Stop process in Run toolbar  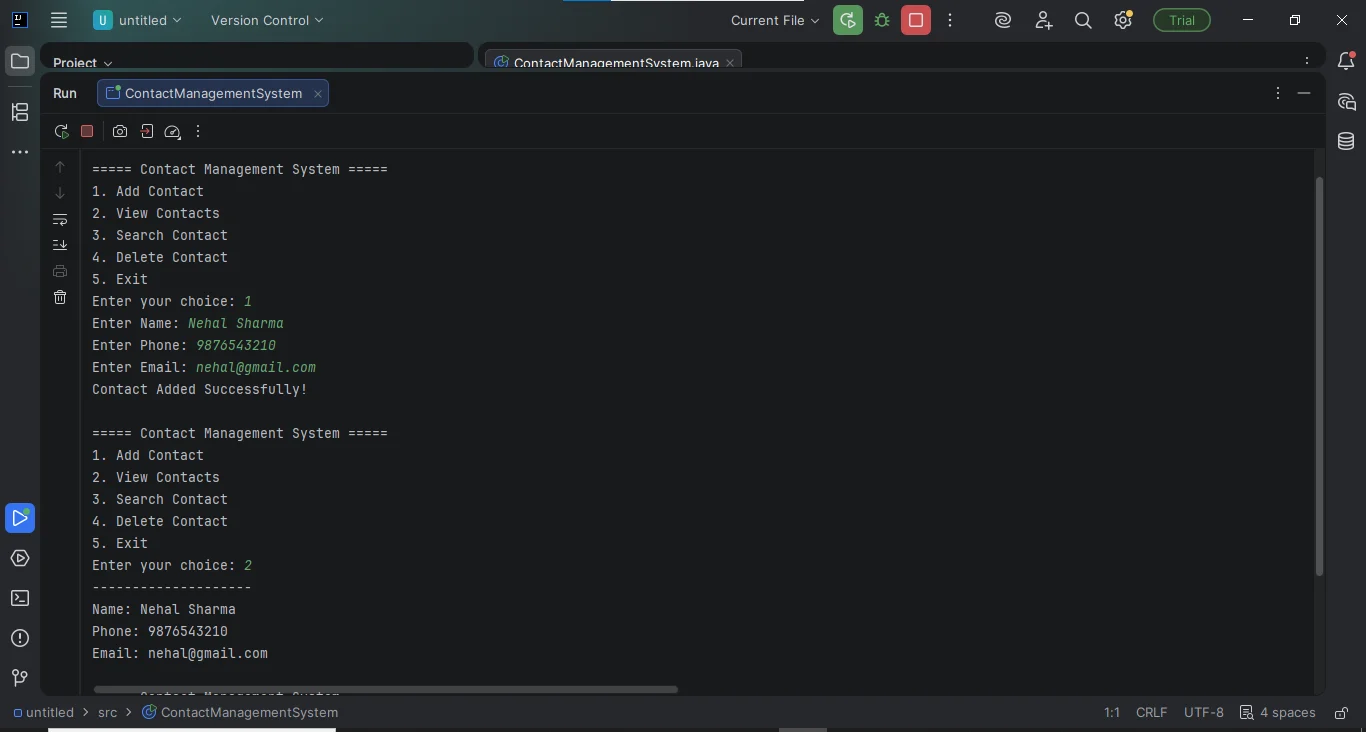pyautogui.click(x=87, y=131)
